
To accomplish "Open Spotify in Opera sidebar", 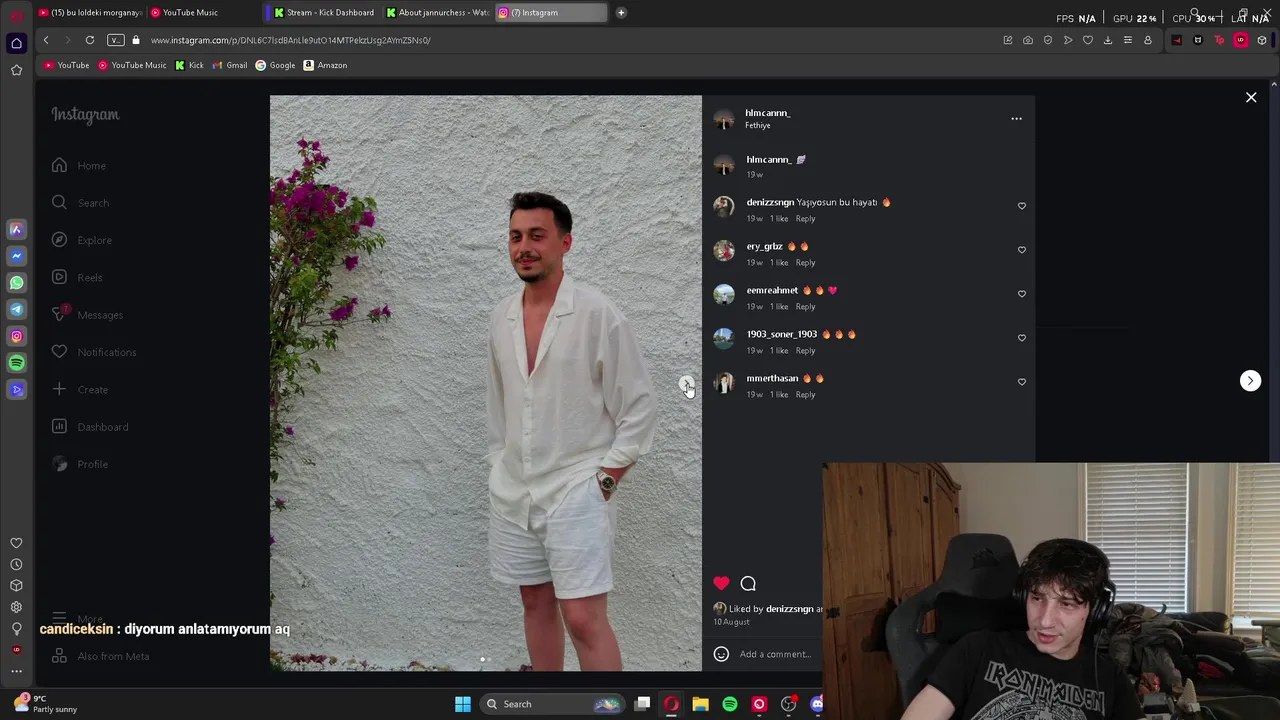I will 16,363.
